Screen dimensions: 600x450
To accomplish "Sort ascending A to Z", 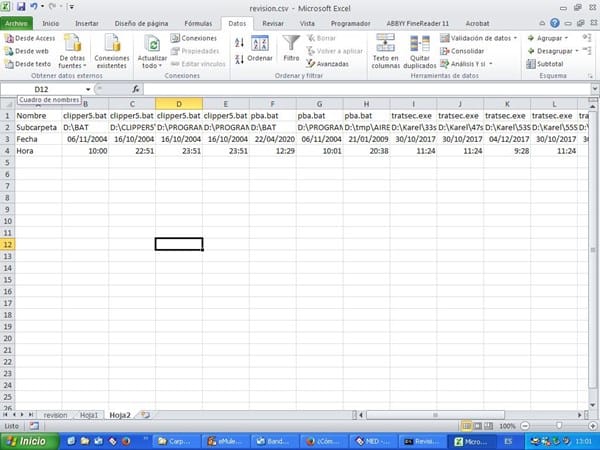I will (x=240, y=43).
